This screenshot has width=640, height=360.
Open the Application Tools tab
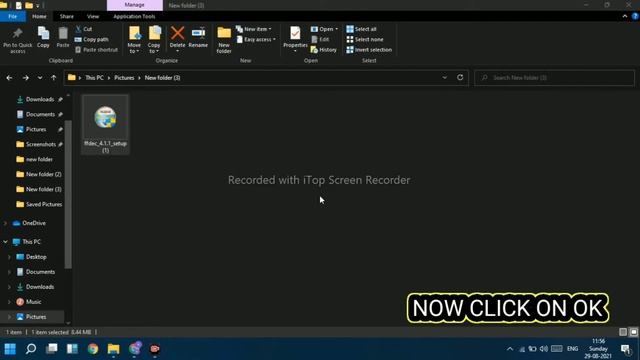click(134, 16)
